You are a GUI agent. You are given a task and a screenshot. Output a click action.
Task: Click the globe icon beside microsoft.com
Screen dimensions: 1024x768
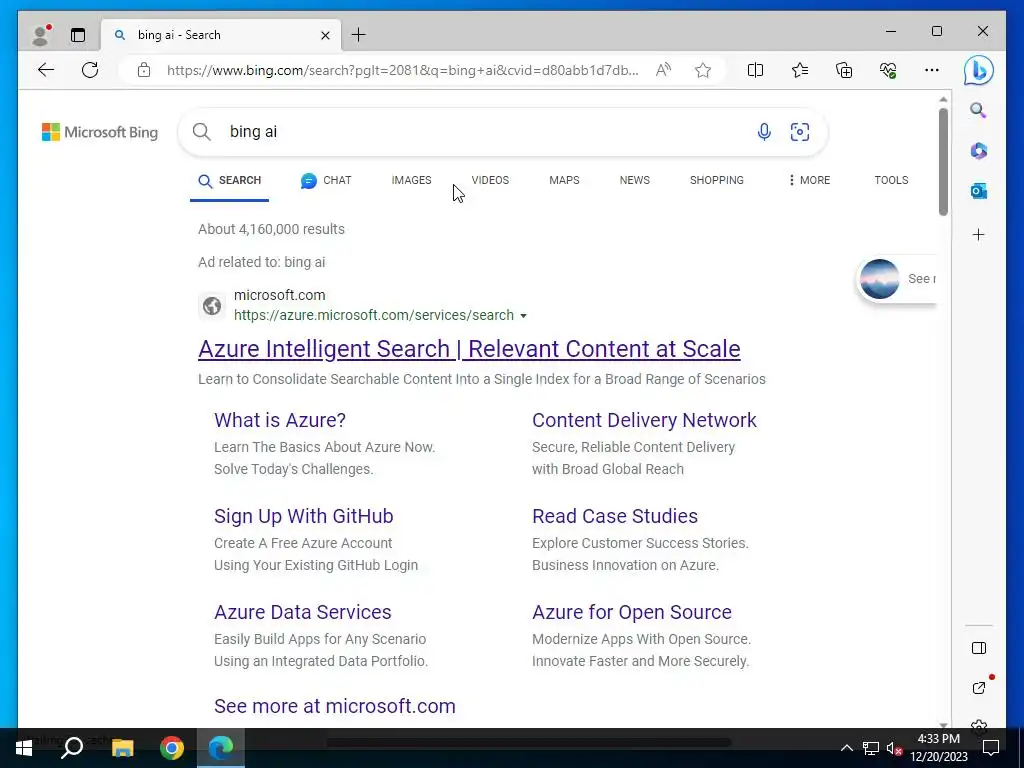pyautogui.click(x=212, y=306)
